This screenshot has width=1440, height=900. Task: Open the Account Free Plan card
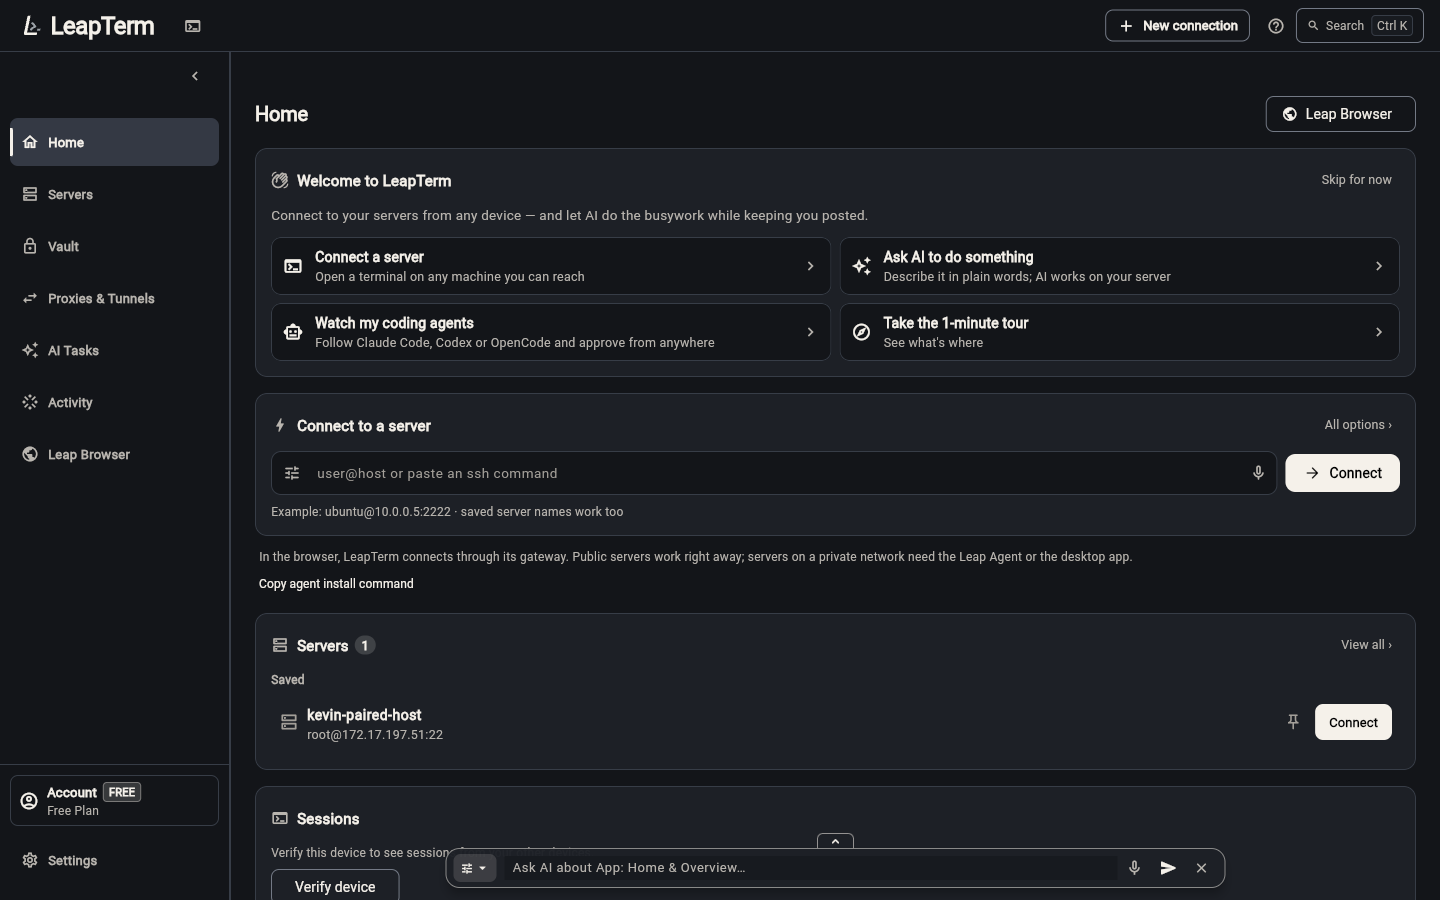[x=115, y=800]
